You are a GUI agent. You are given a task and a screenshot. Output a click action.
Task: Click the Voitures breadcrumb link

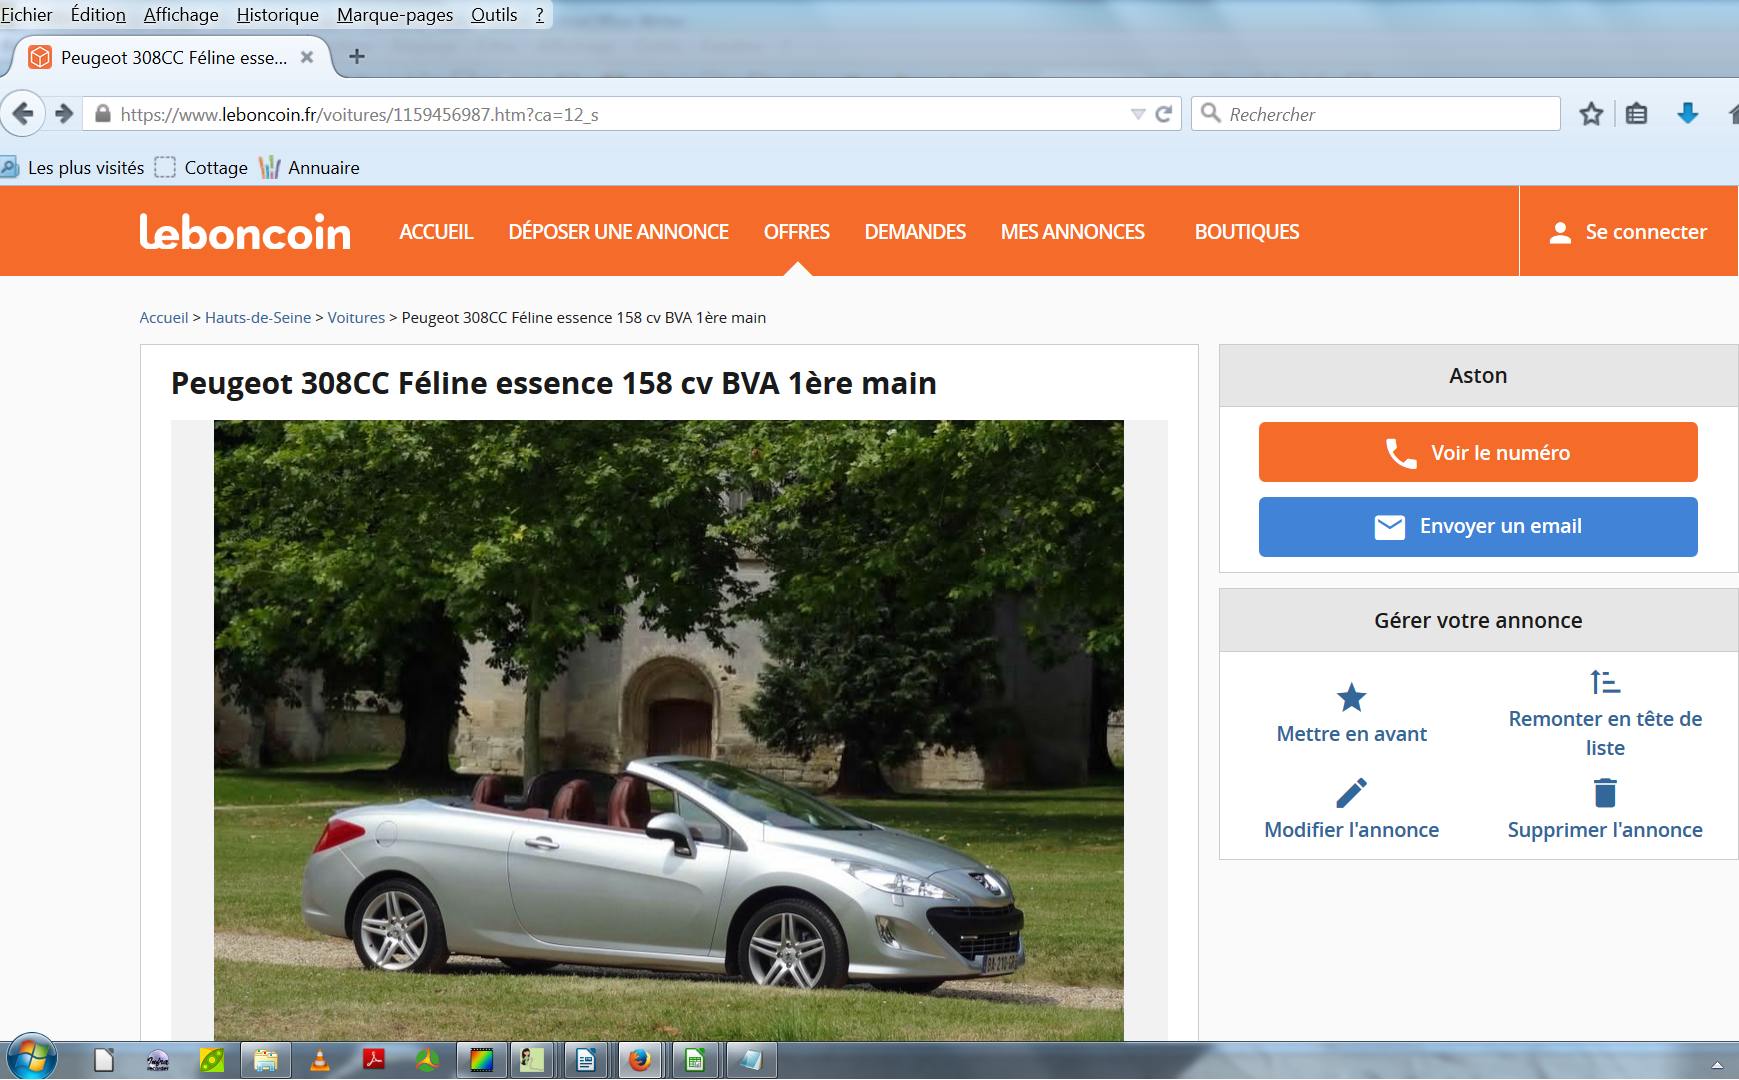click(356, 317)
